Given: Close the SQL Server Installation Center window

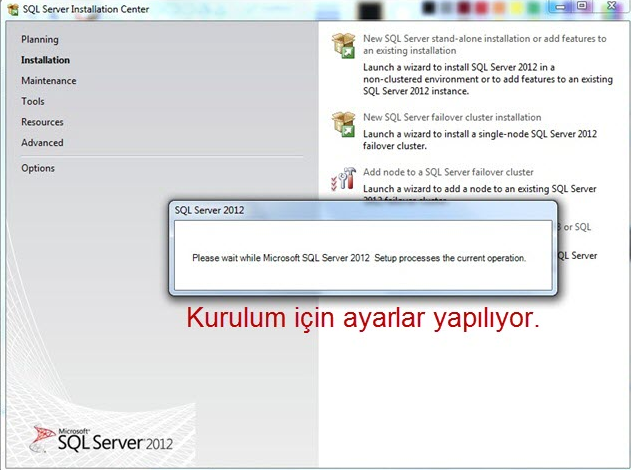Looking at the screenshot, I should 611,6.
